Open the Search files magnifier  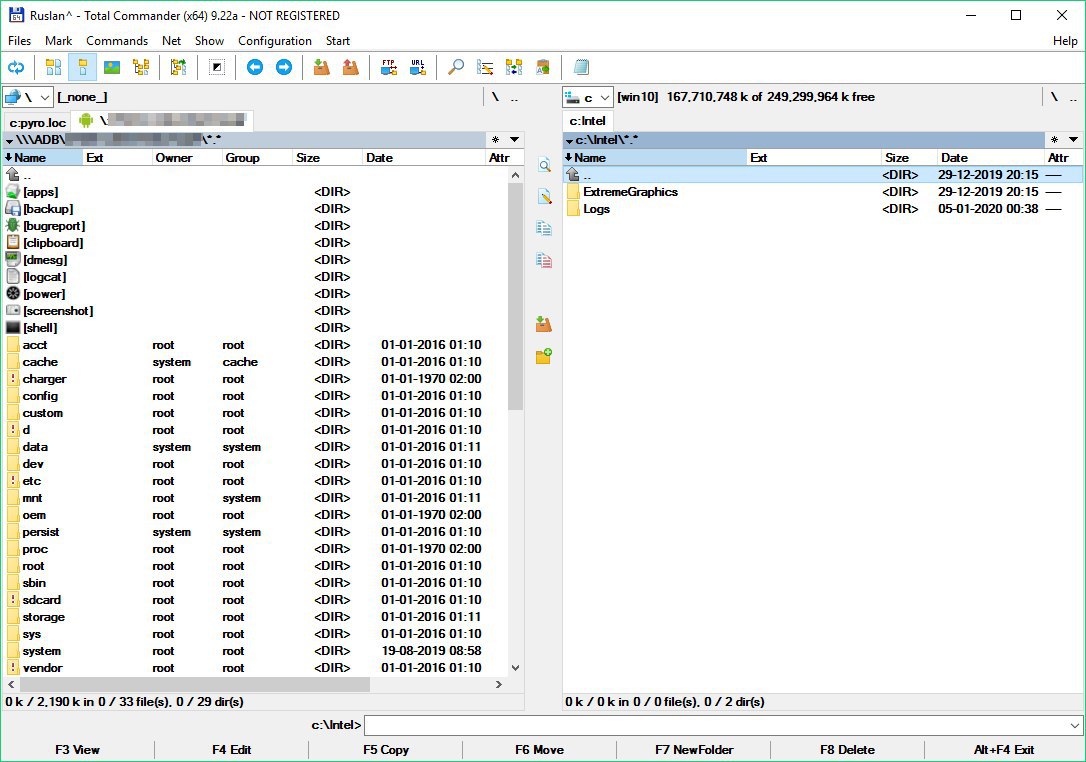(456, 67)
